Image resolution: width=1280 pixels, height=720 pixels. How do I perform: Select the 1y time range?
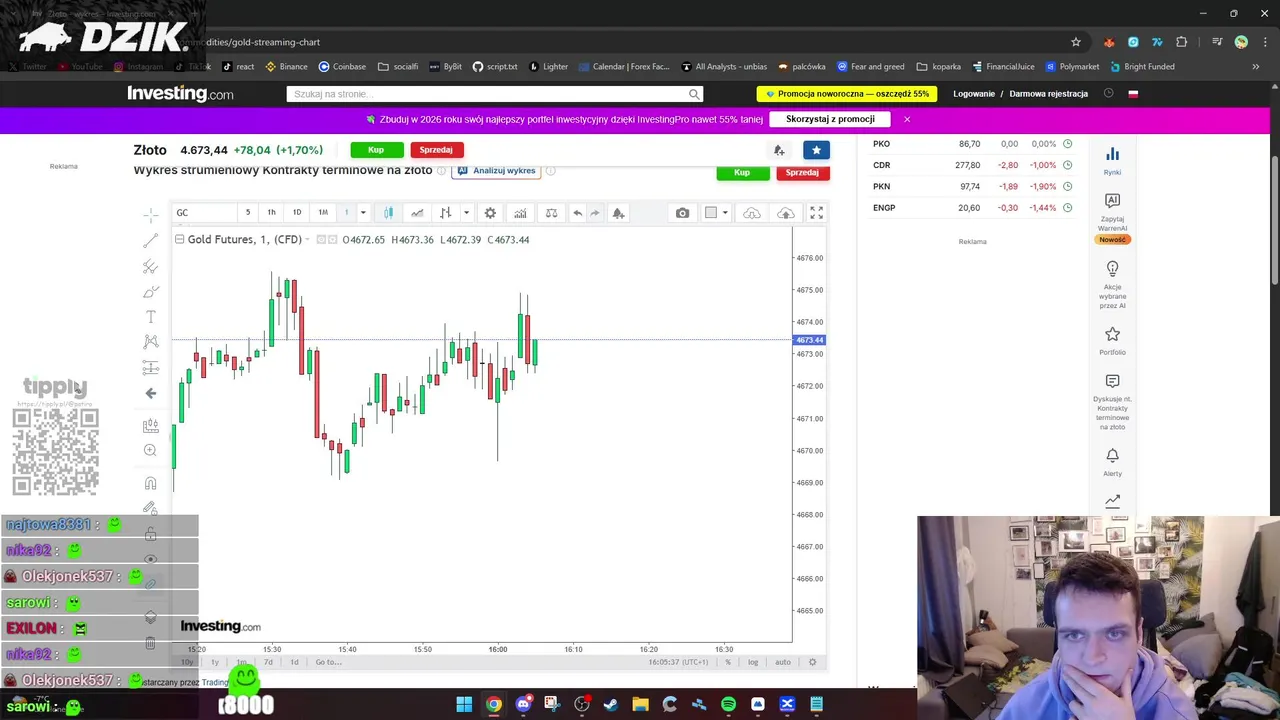tap(214, 662)
